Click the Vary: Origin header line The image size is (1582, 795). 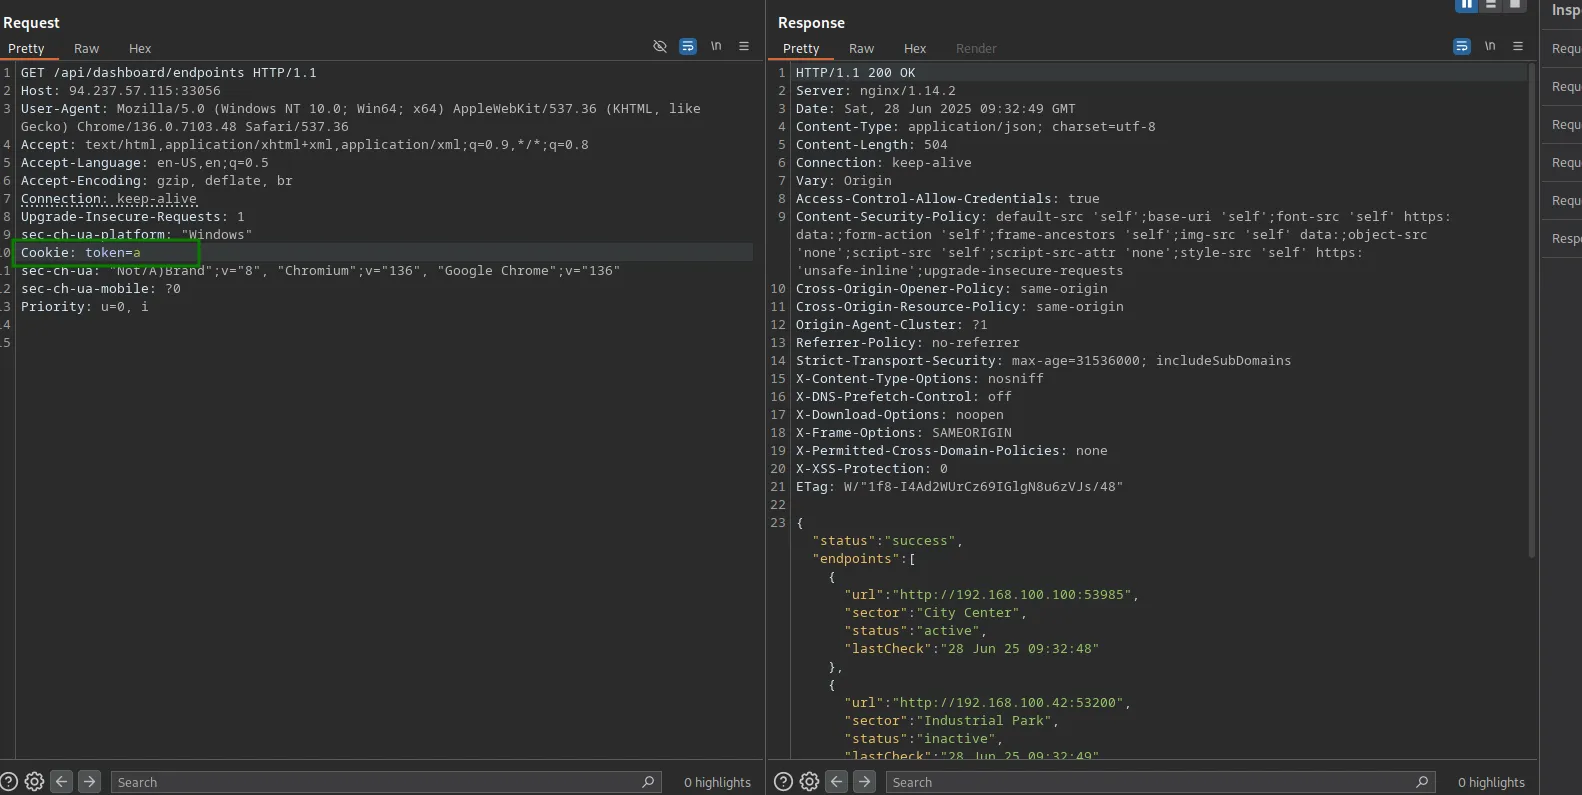(843, 181)
